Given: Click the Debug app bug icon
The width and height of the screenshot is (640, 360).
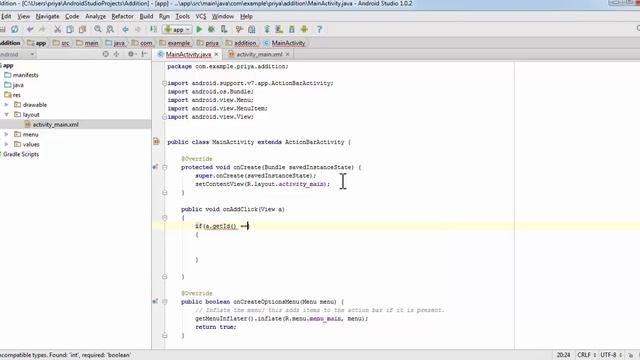Looking at the screenshot, I should tap(211, 29).
